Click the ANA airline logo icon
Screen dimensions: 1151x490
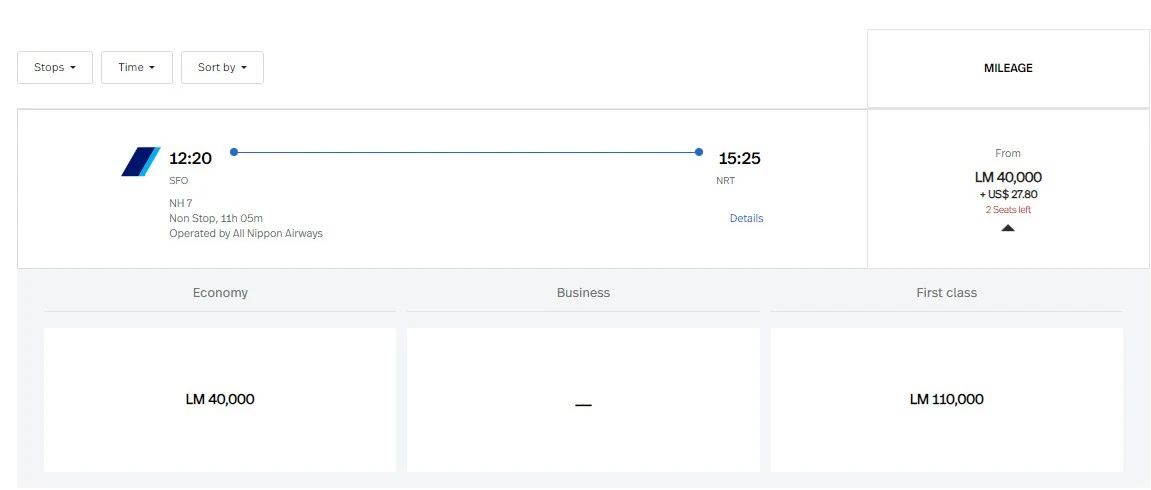pos(140,161)
